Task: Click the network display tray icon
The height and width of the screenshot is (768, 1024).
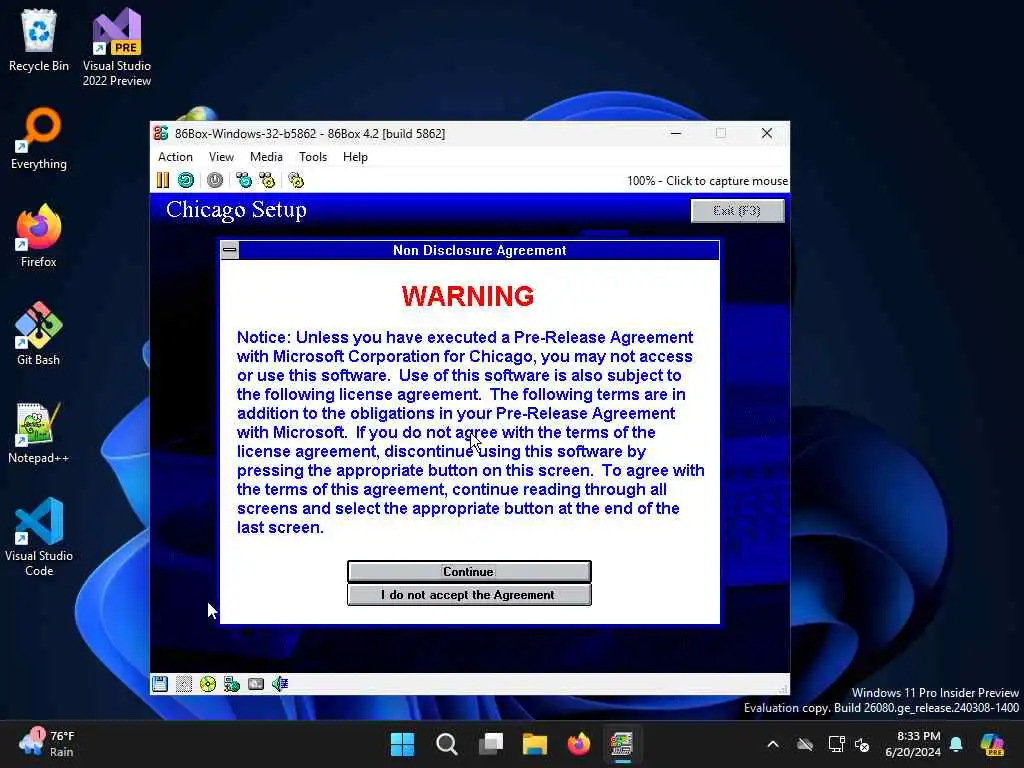Action: click(x=837, y=744)
